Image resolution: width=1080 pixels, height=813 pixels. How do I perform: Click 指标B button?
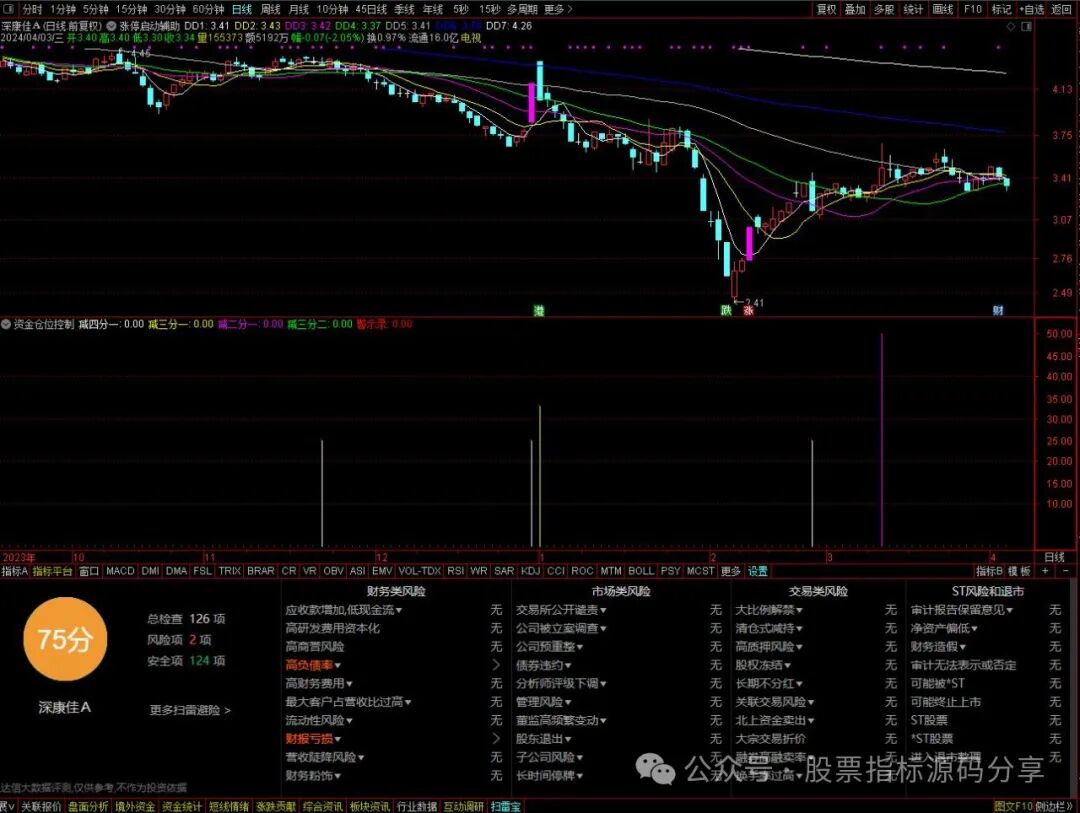pos(989,571)
